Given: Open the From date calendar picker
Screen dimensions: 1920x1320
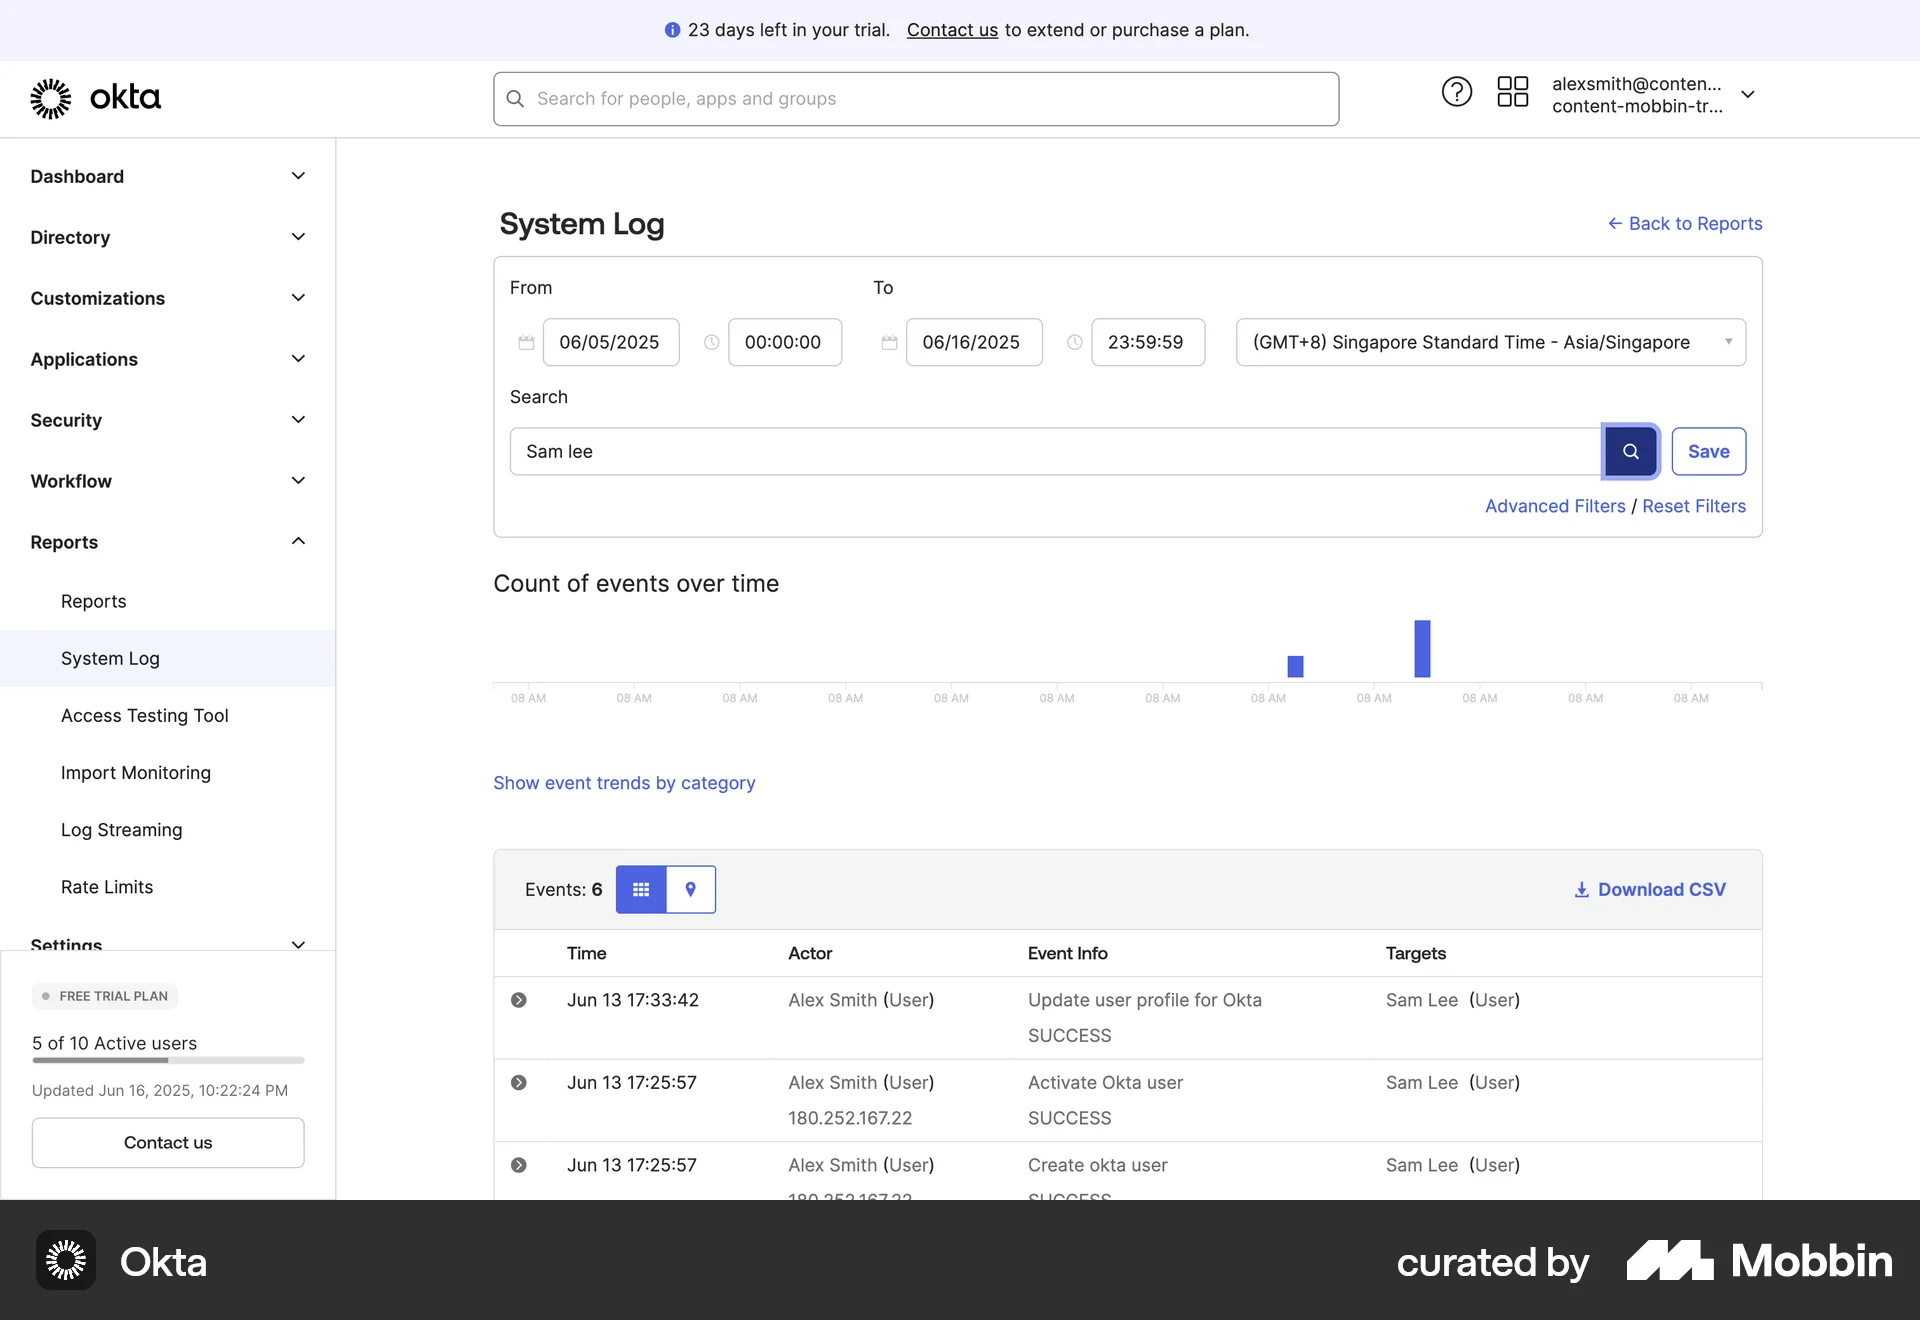Looking at the screenshot, I should [x=526, y=342].
